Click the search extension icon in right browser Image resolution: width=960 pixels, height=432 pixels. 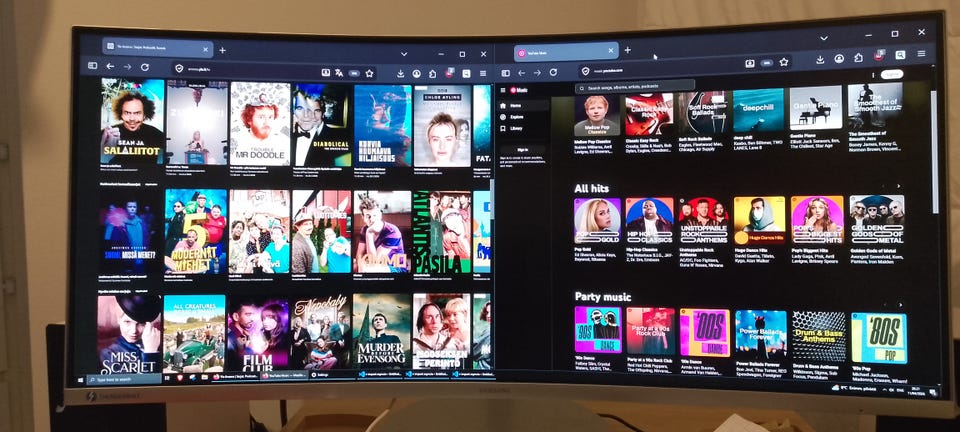coord(900,55)
